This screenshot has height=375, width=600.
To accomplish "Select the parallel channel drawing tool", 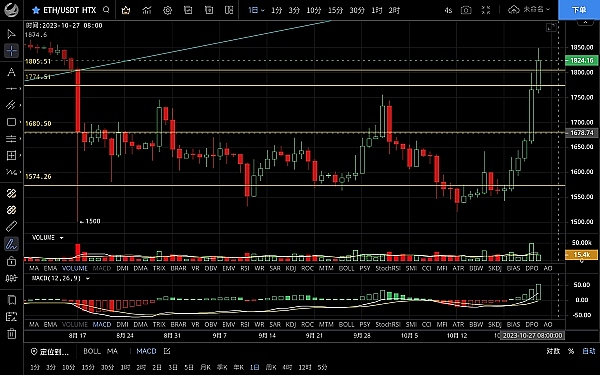I will [x=11, y=105].
